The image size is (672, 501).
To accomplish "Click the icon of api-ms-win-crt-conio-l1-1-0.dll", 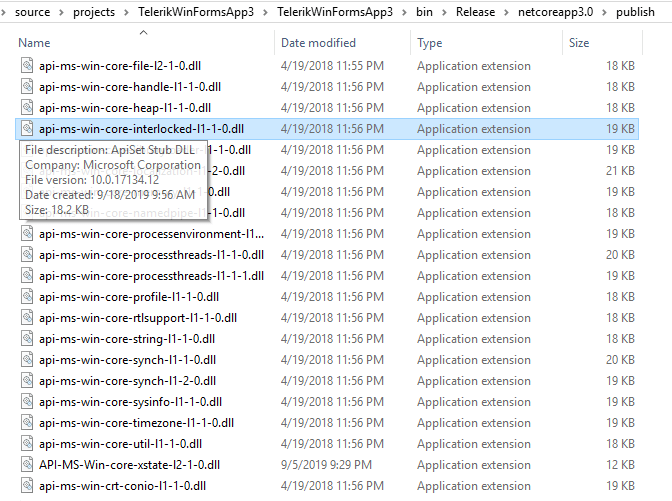I will tap(27, 486).
